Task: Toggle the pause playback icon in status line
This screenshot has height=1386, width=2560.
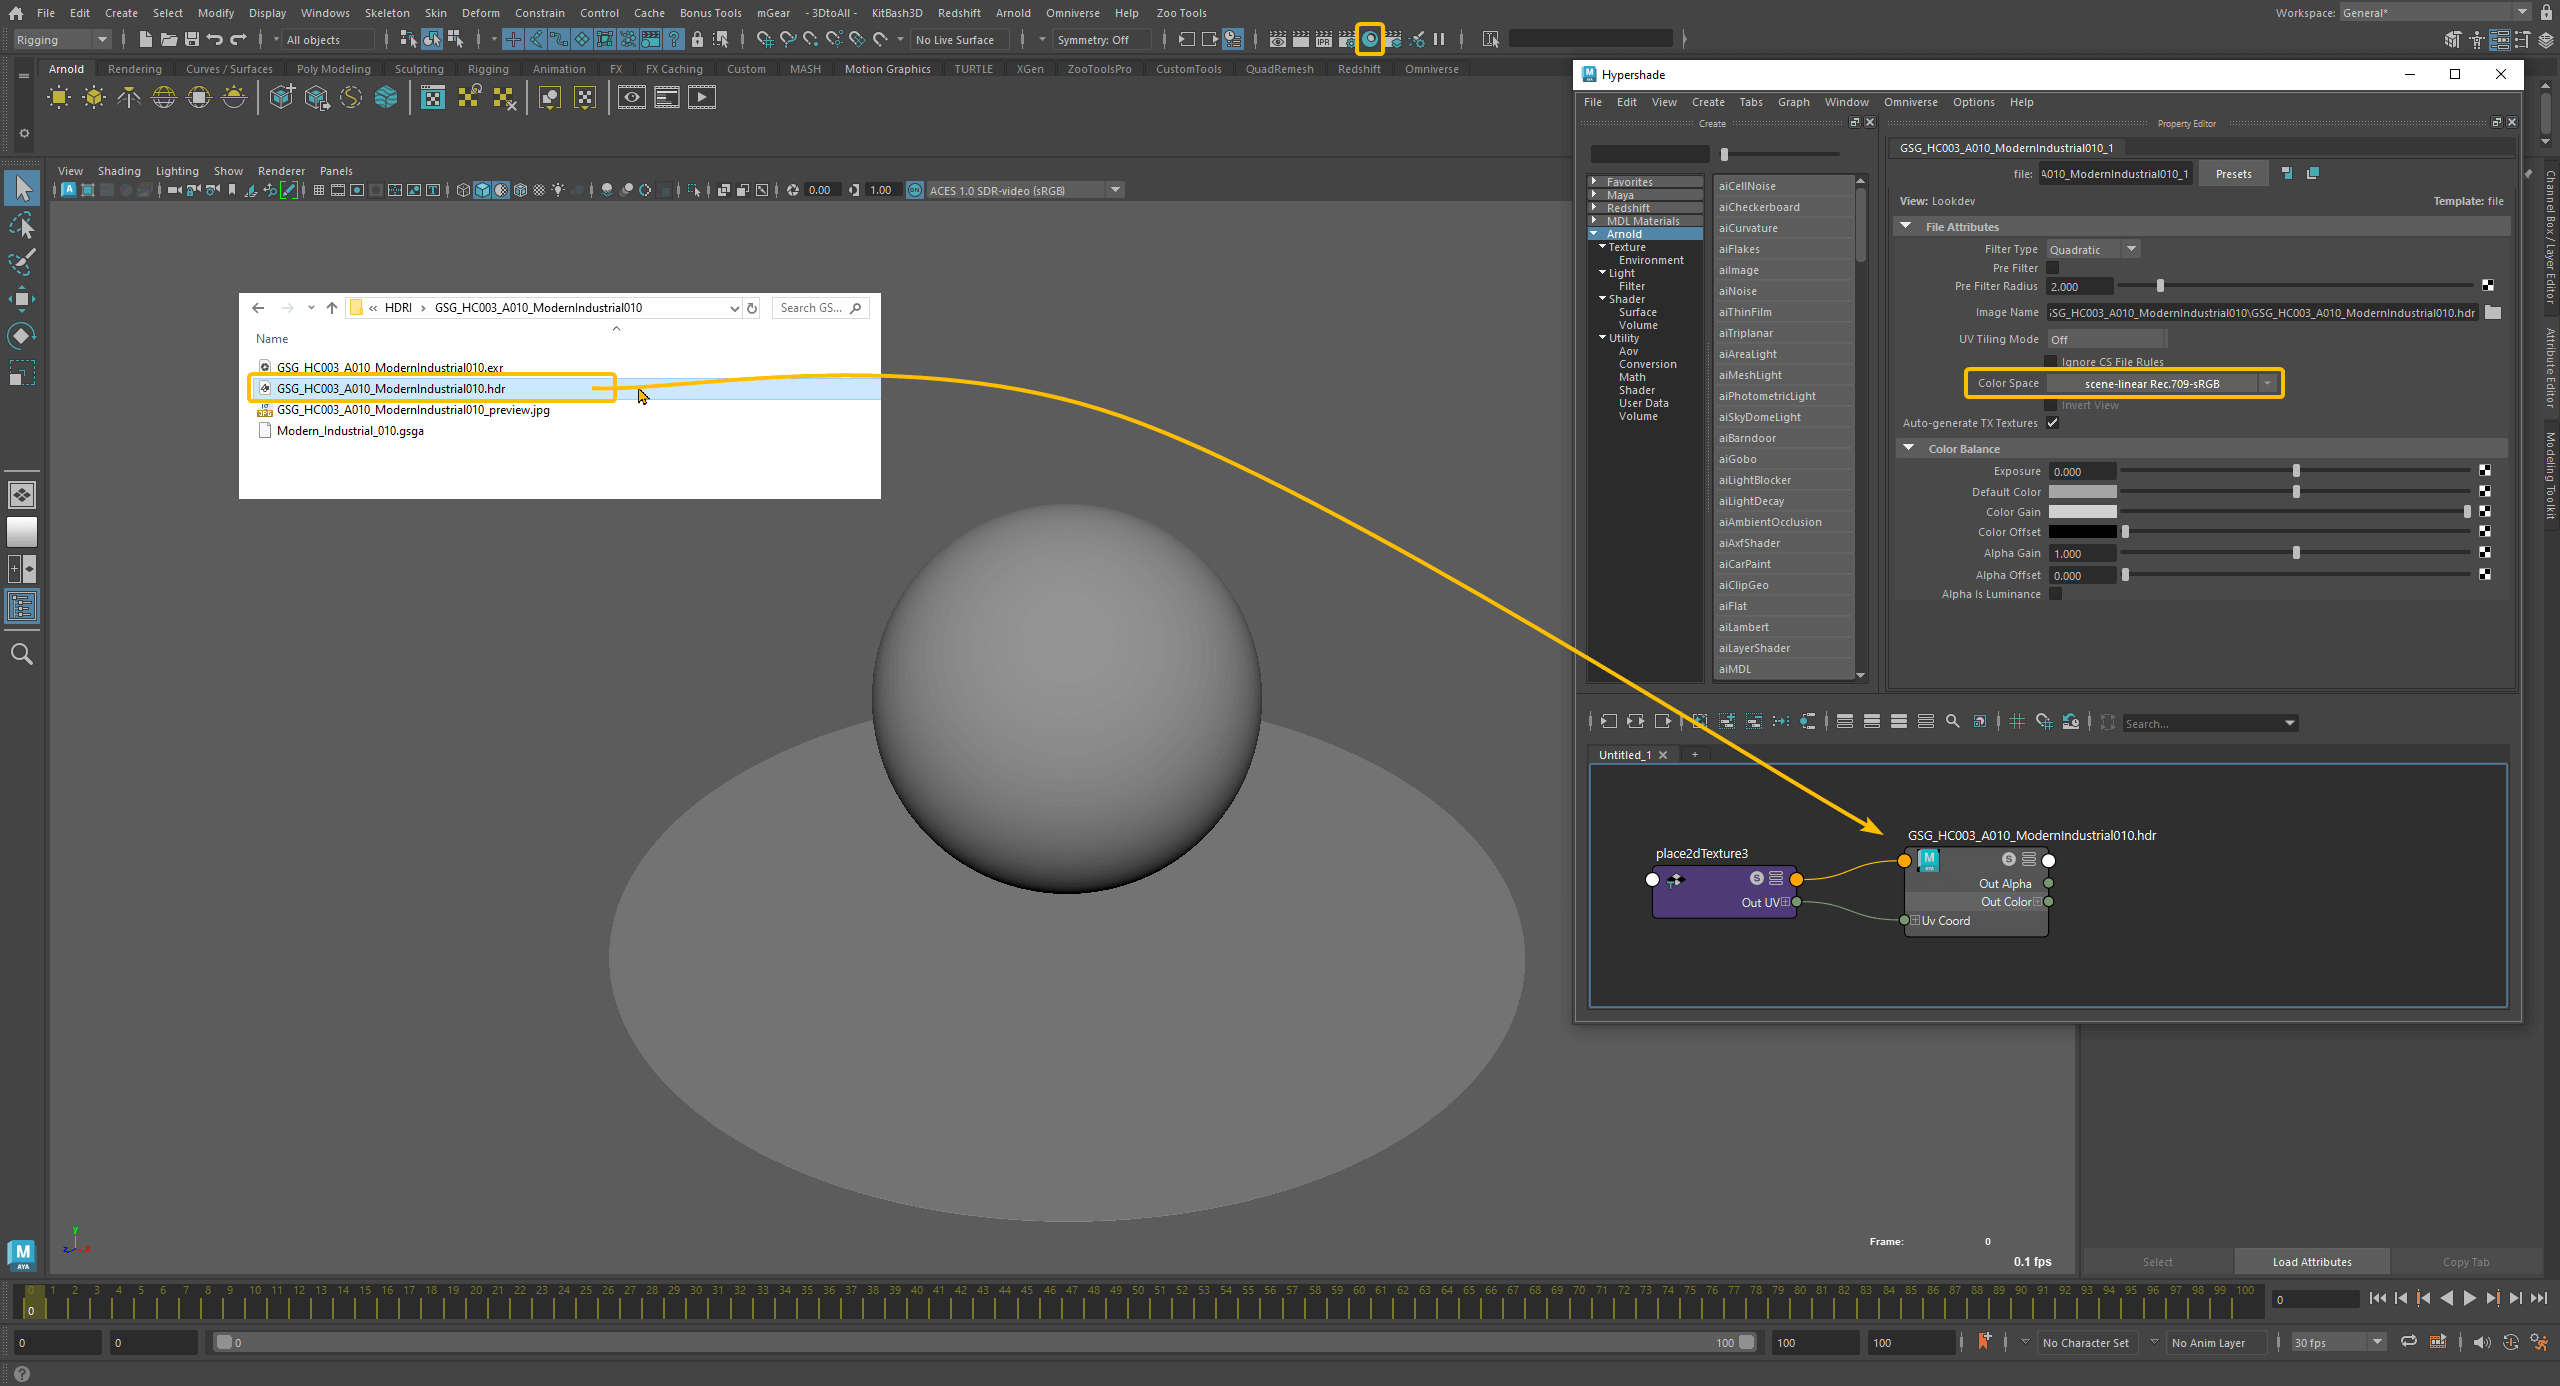Action: pos(1439,39)
